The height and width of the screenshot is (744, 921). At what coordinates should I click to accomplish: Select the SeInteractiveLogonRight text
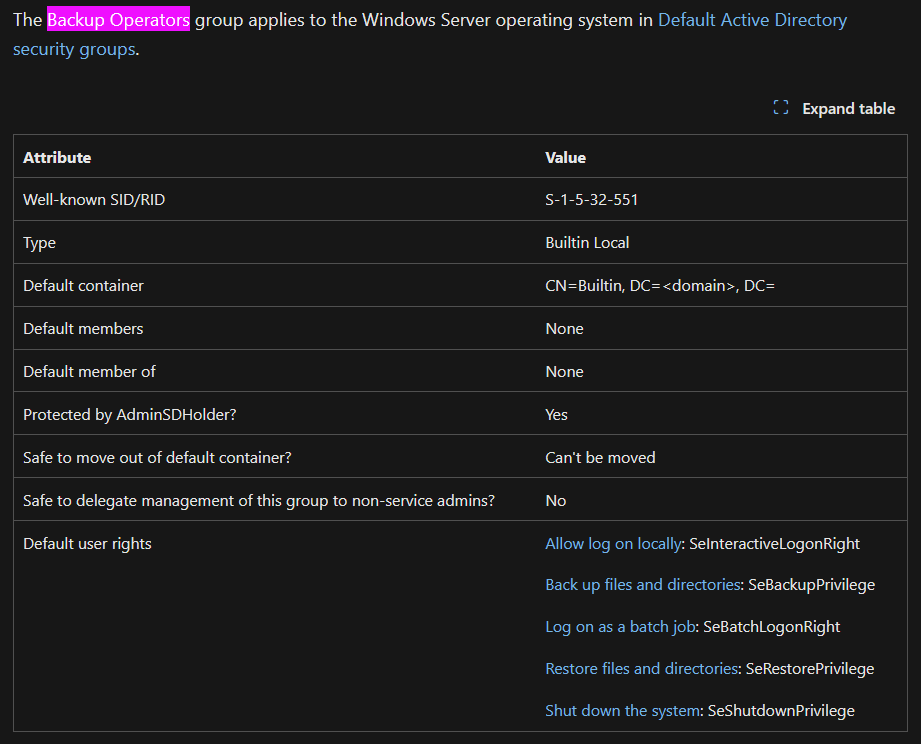point(774,544)
